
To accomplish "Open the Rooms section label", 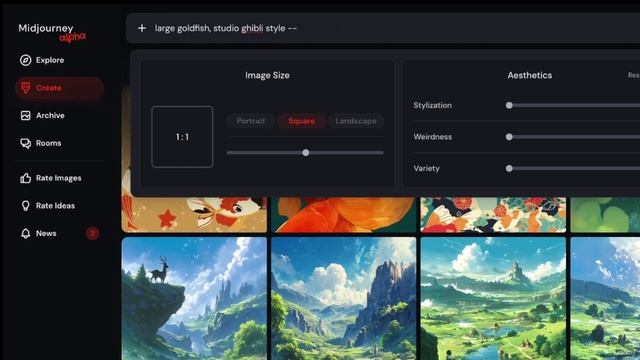I will point(49,143).
